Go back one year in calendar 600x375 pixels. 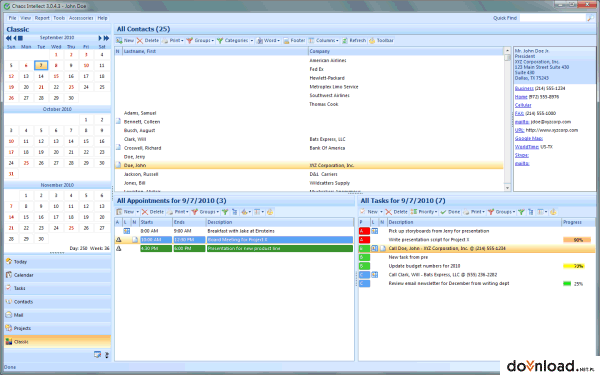tap(8, 38)
